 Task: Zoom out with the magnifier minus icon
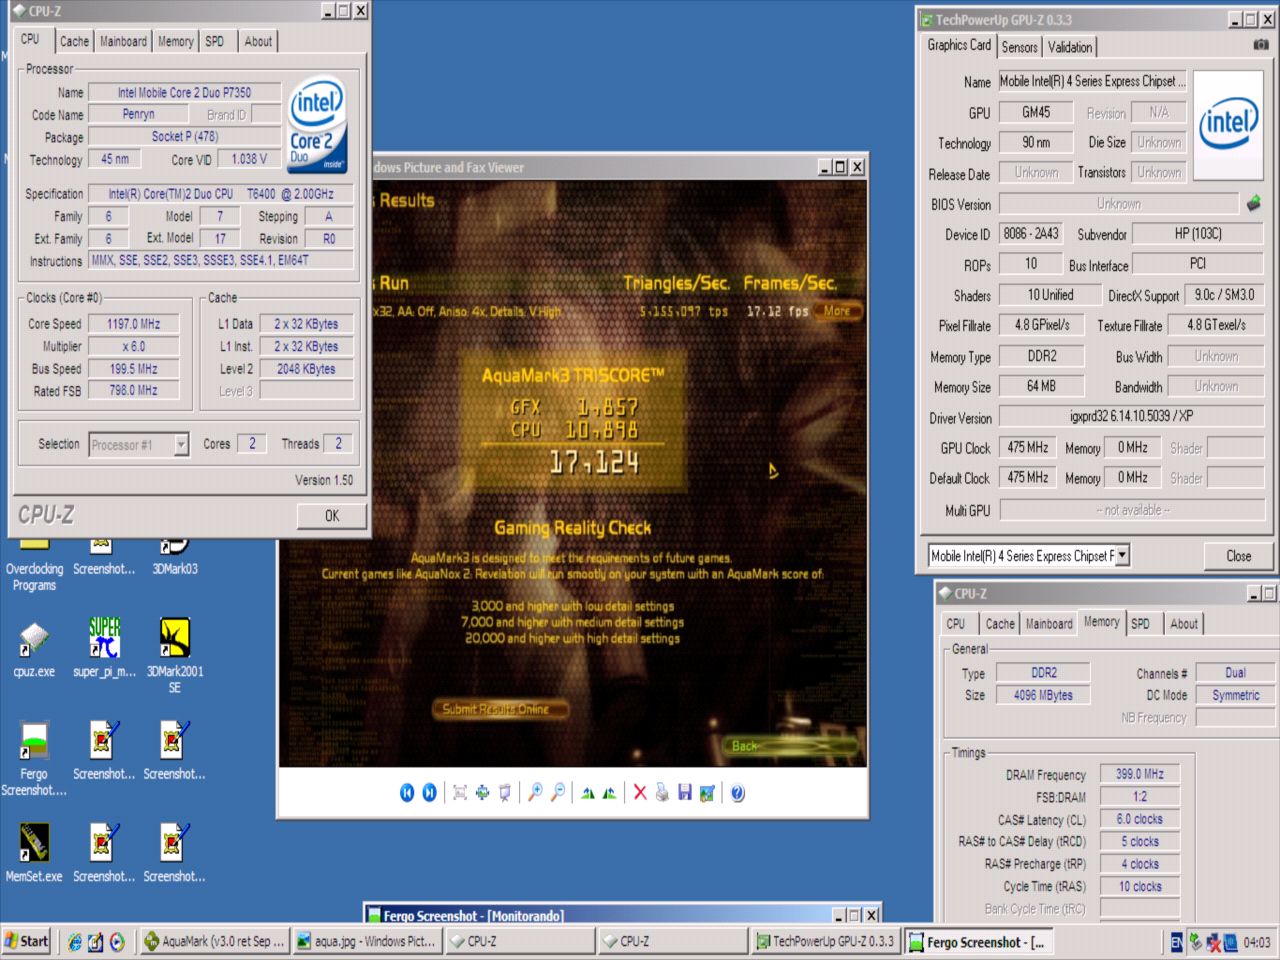click(x=558, y=793)
